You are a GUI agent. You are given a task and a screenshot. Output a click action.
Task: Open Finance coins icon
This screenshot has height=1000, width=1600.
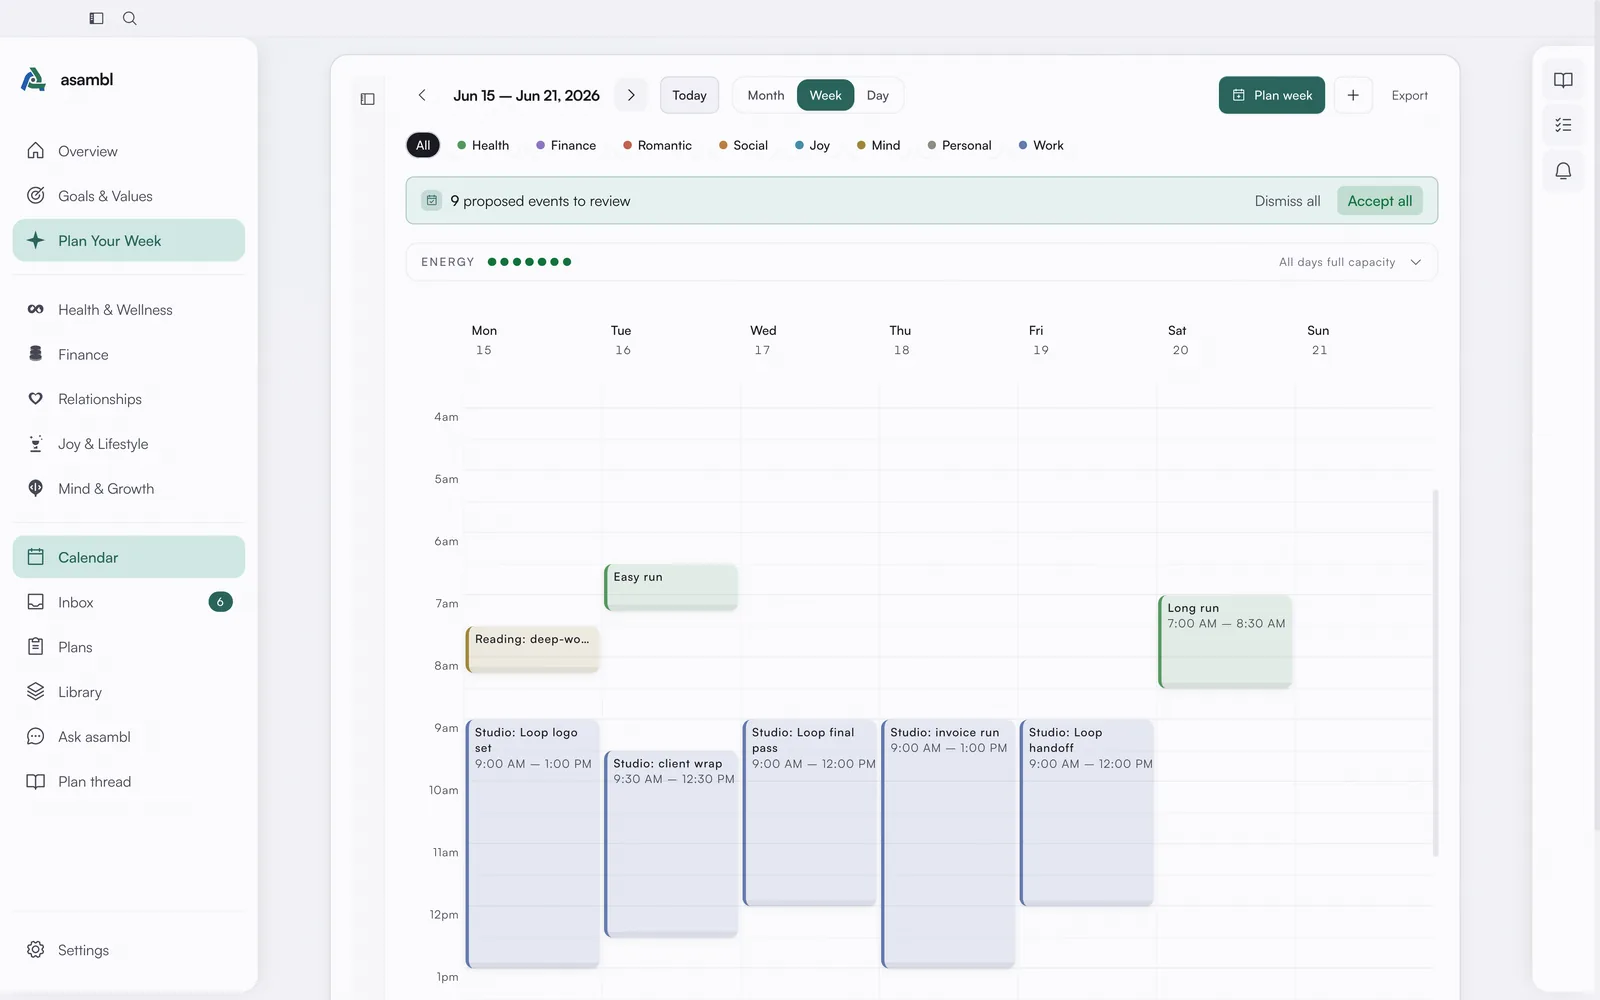(36, 354)
